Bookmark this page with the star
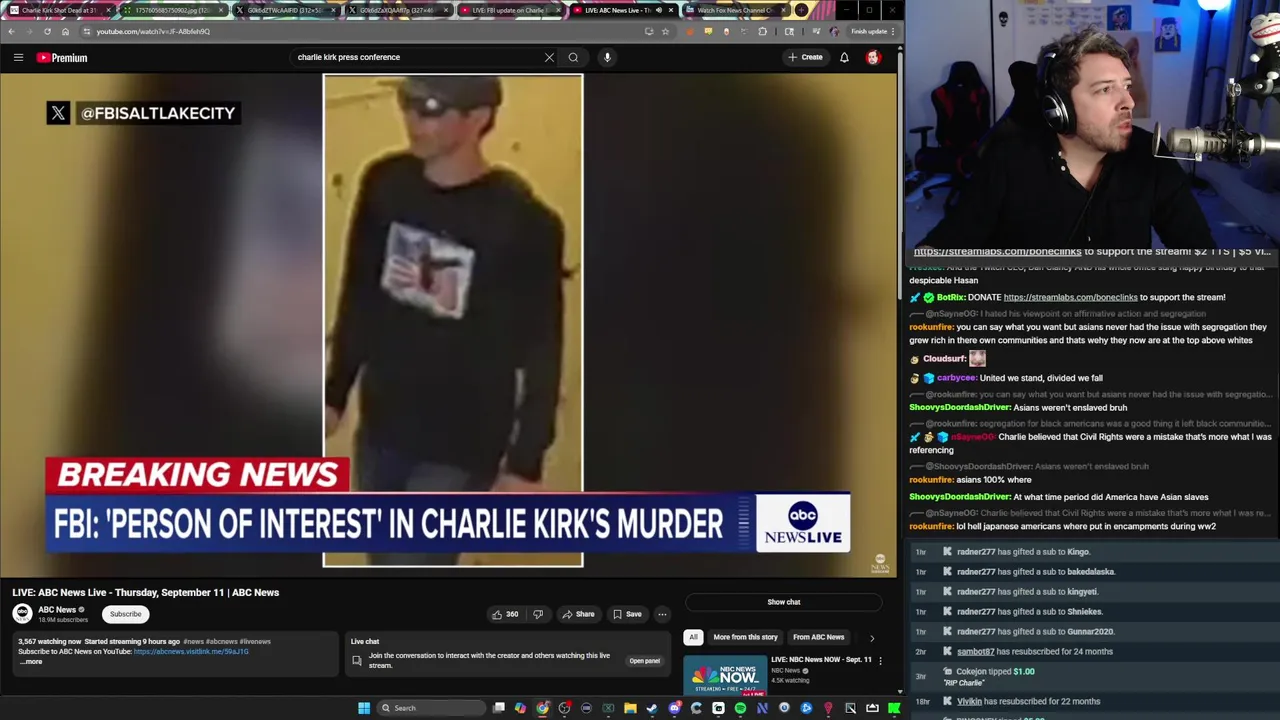Image resolution: width=1280 pixels, height=720 pixels. (x=665, y=31)
